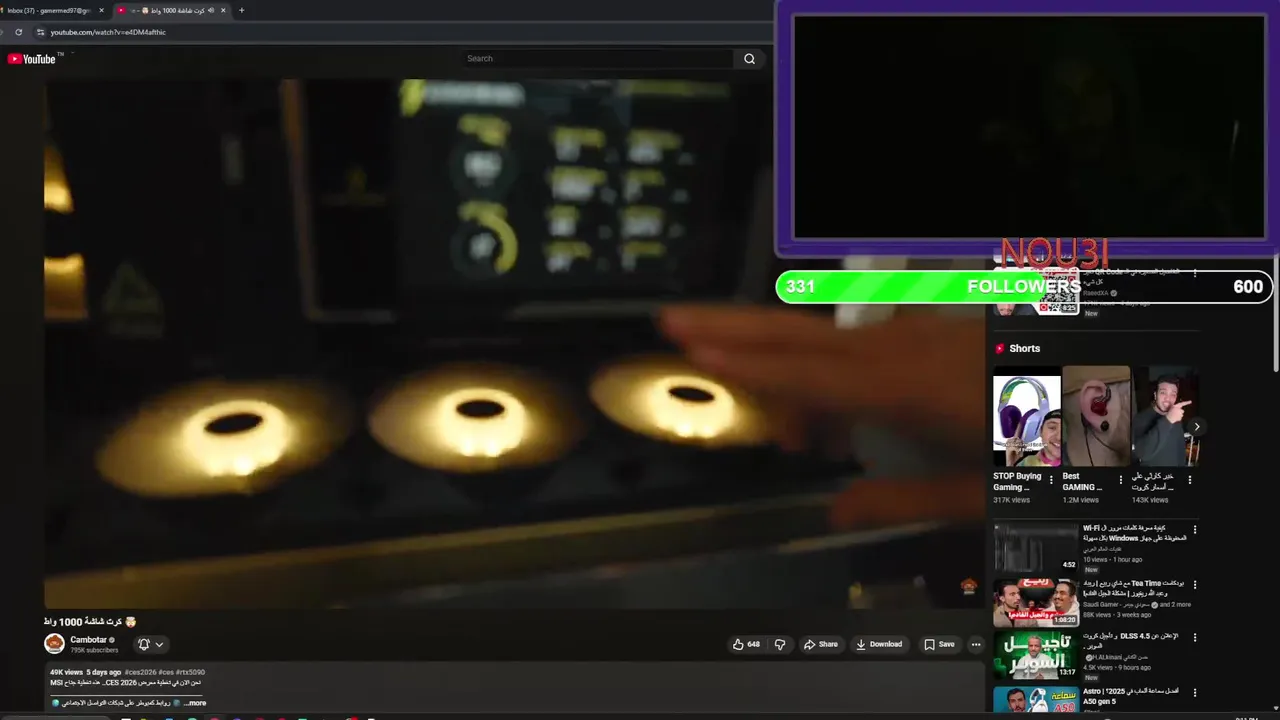
Task: Select the YouTube video browser tab
Action: (x=170, y=10)
